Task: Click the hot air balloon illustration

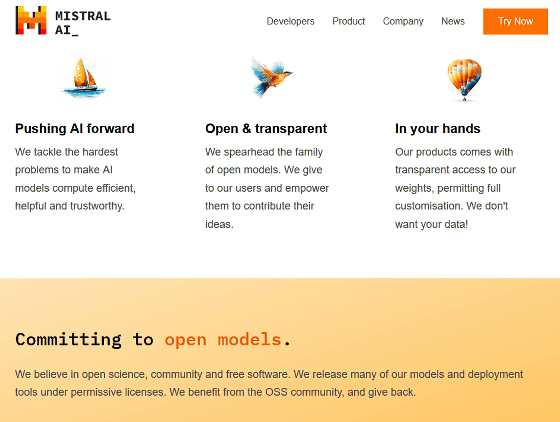Action: click(464, 80)
